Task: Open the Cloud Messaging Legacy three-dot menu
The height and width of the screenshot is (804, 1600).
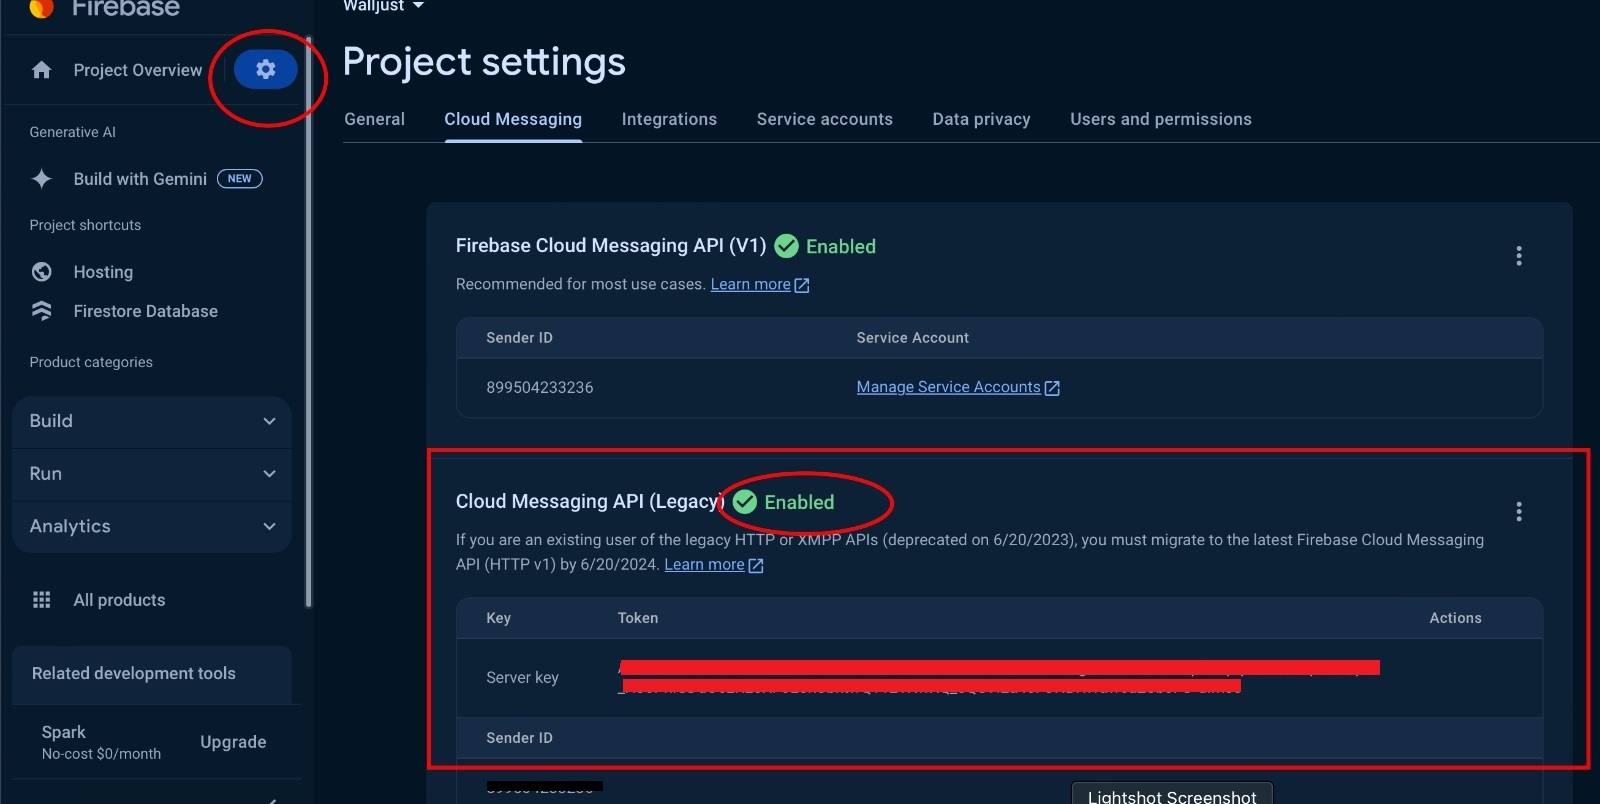Action: 1519,512
